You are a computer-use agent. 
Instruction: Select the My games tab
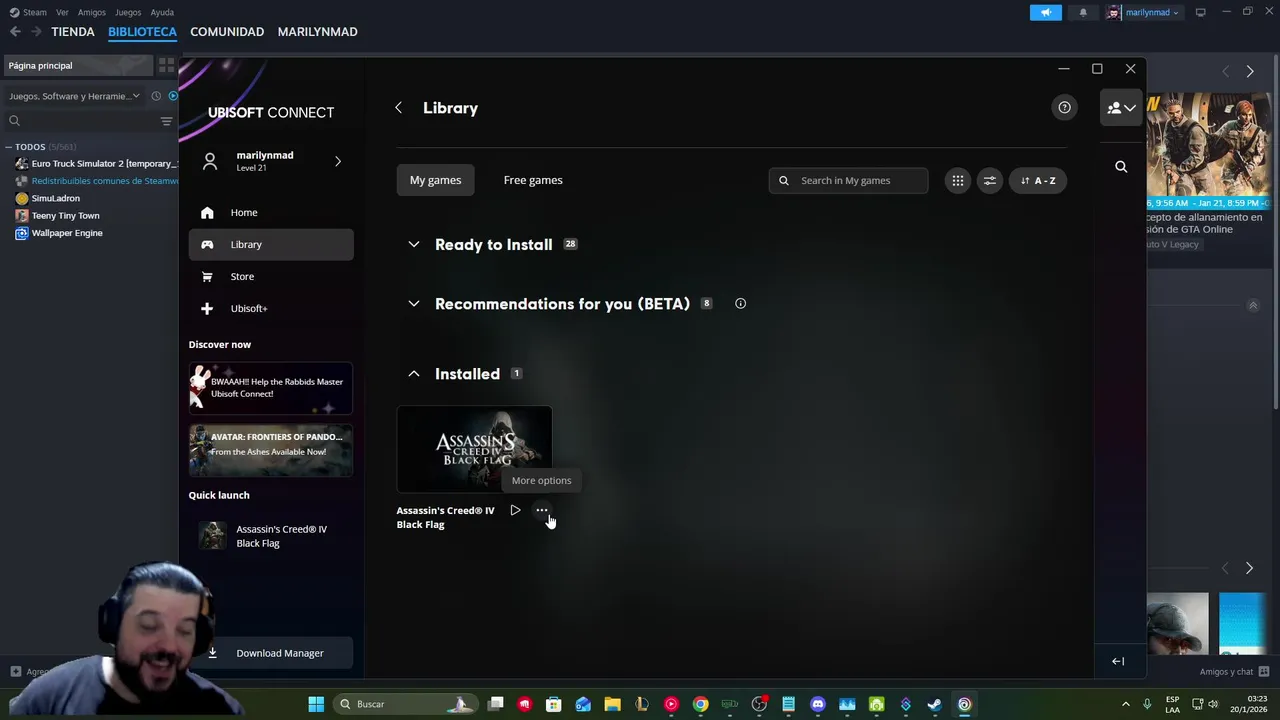pyautogui.click(x=436, y=181)
